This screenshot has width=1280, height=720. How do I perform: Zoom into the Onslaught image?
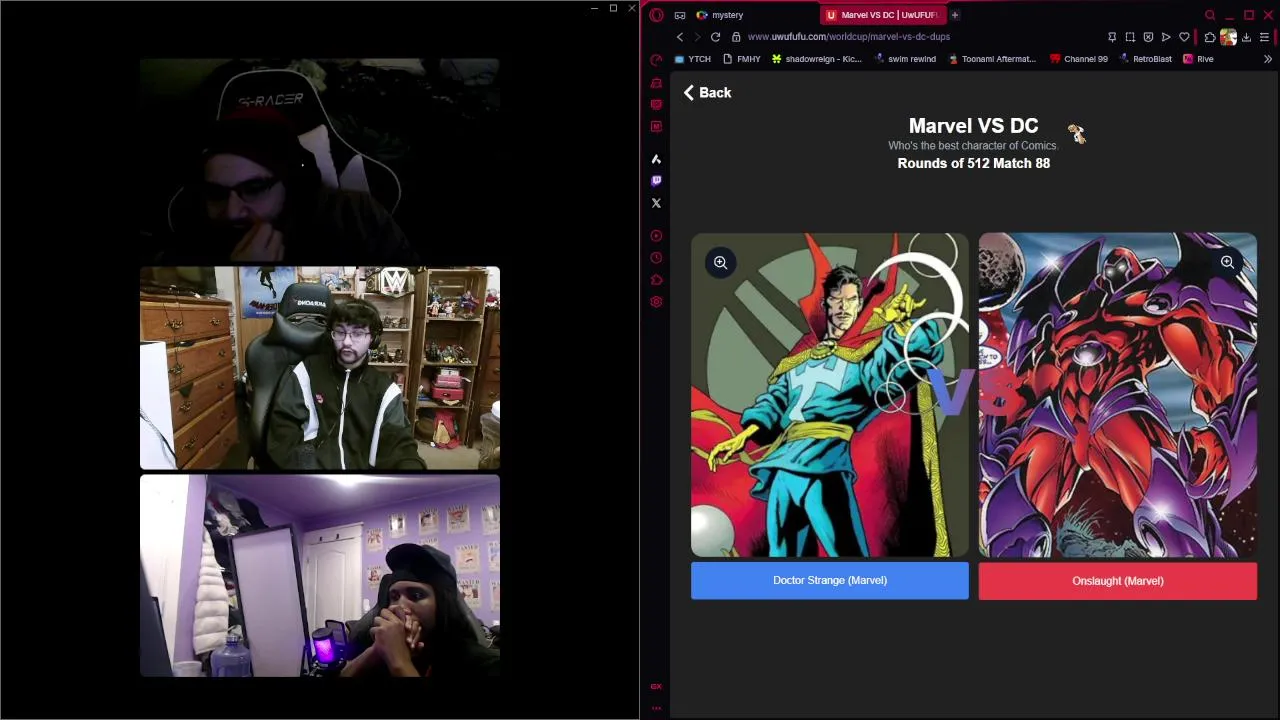click(1227, 262)
